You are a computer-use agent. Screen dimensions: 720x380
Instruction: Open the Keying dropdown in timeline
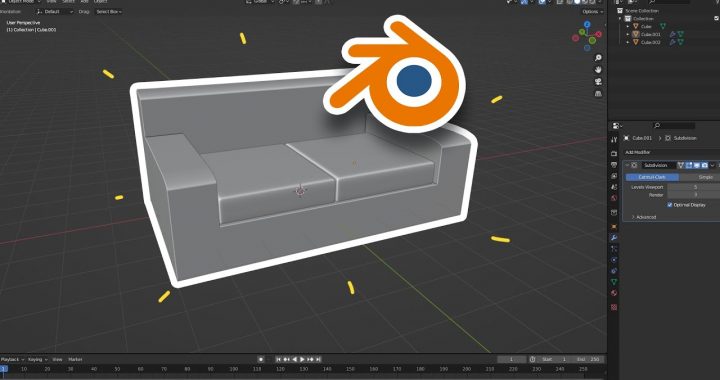point(37,359)
